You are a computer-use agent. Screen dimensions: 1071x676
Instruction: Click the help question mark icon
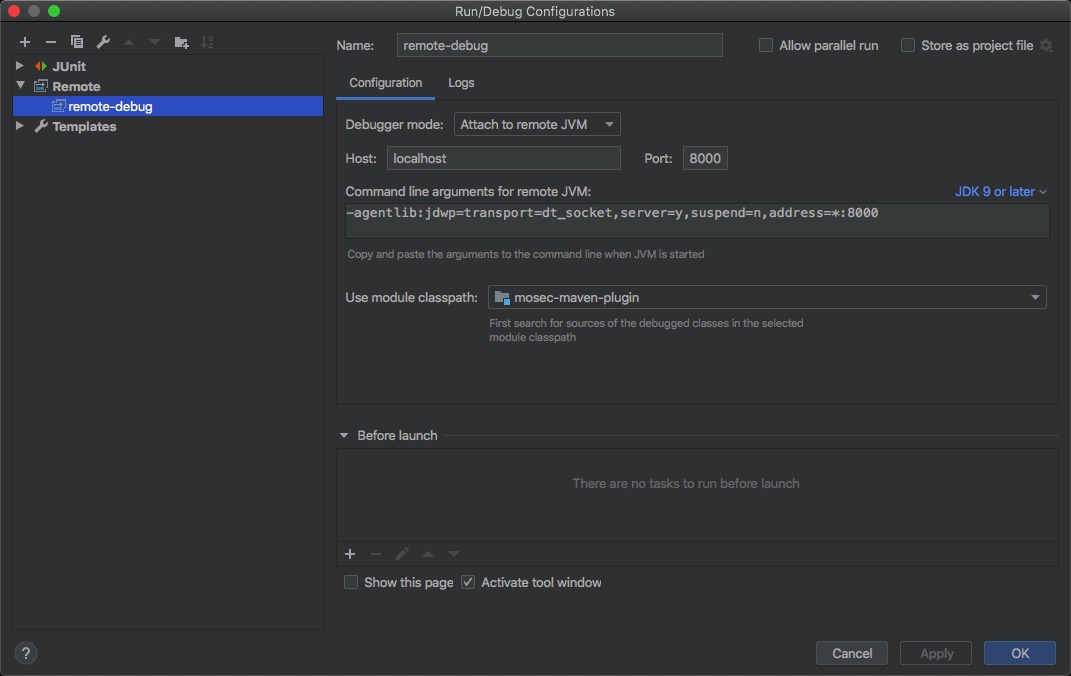25,652
